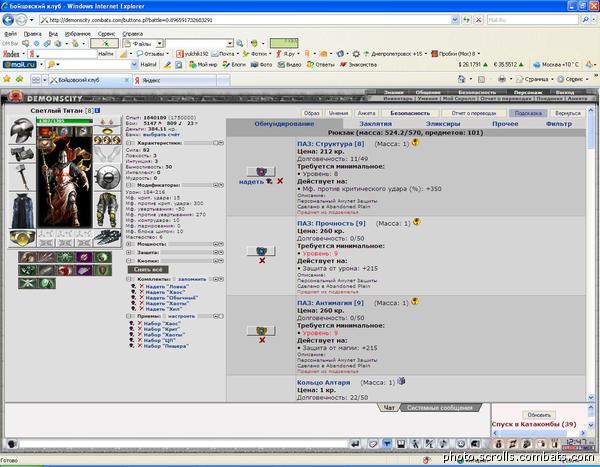Click the red orb skill icon in second row
Viewport: 600px width, 467px height.
(x=65, y=270)
